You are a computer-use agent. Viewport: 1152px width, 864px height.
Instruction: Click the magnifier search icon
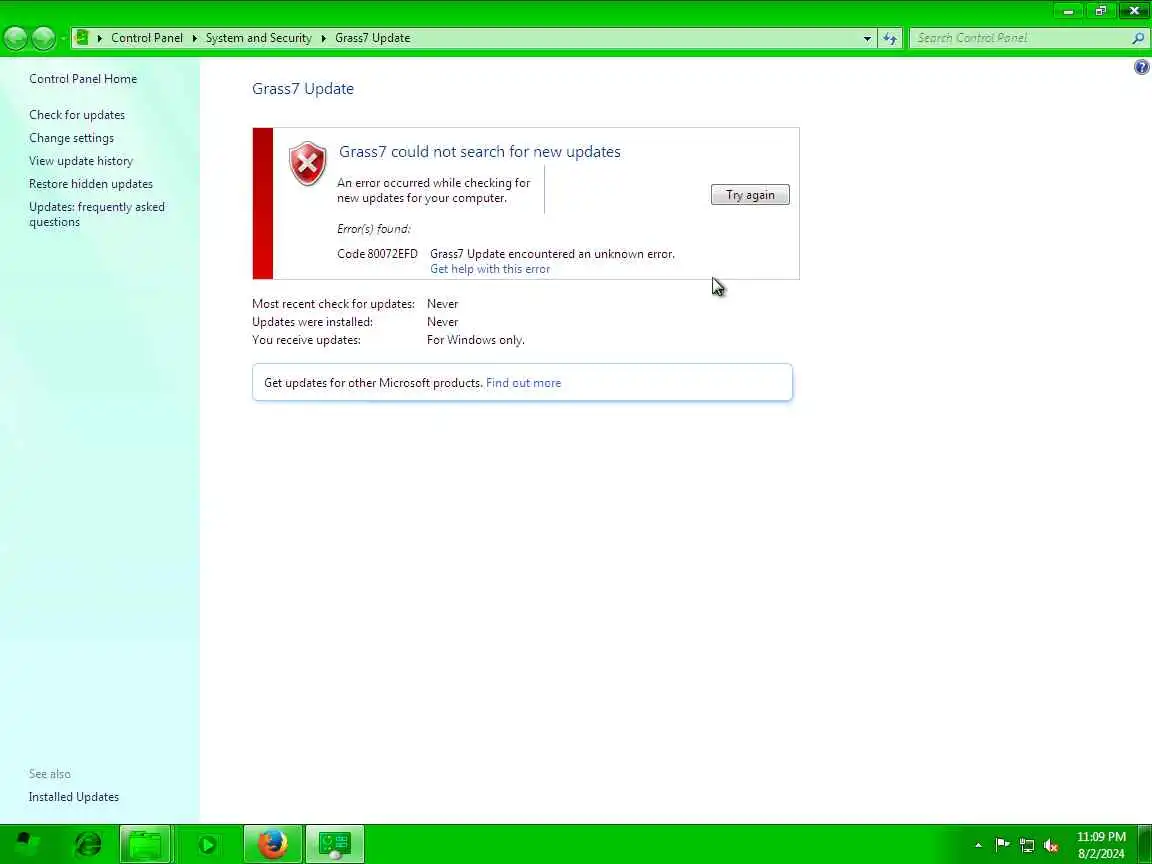tap(1138, 38)
